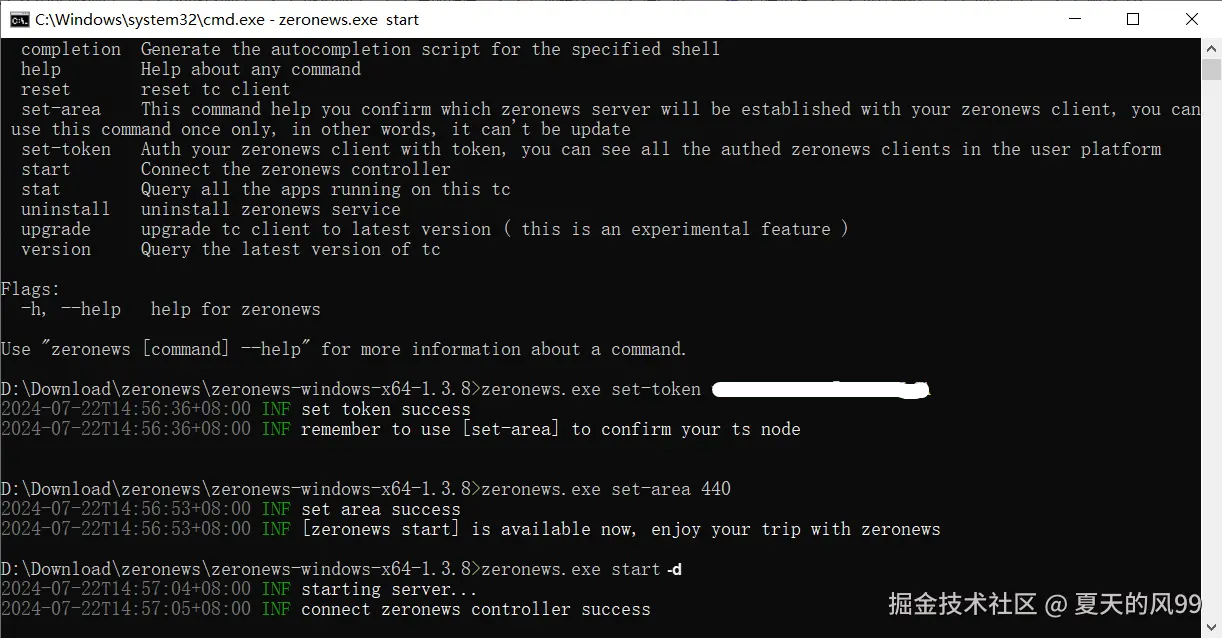Click the scrollbar up arrow
The width and height of the screenshot is (1222, 638).
point(1211,47)
